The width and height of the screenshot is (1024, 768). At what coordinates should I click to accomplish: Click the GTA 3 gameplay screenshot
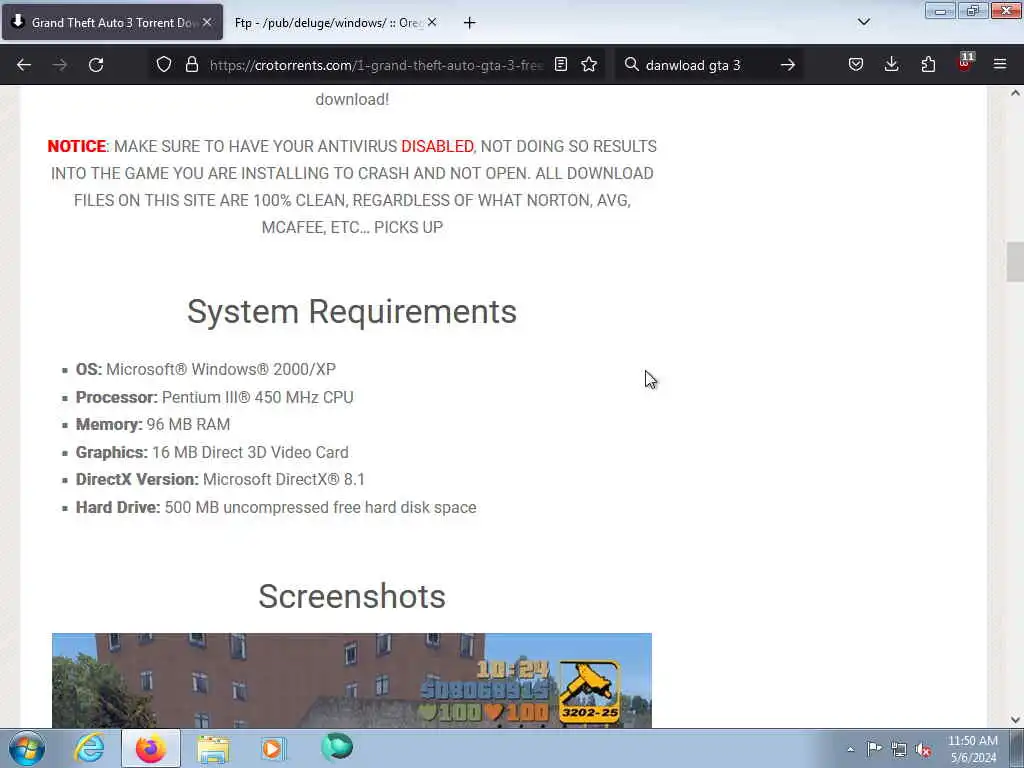pyautogui.click(x=352, y=680)
